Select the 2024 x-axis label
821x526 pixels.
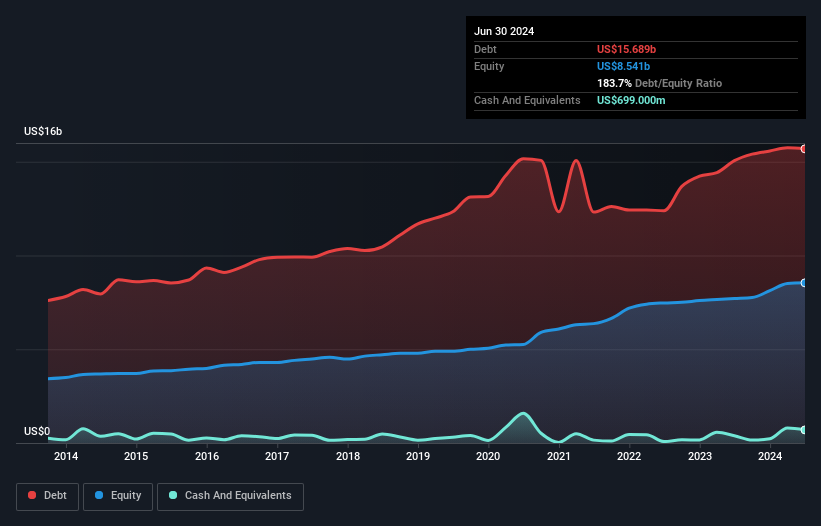pos(770,456)
